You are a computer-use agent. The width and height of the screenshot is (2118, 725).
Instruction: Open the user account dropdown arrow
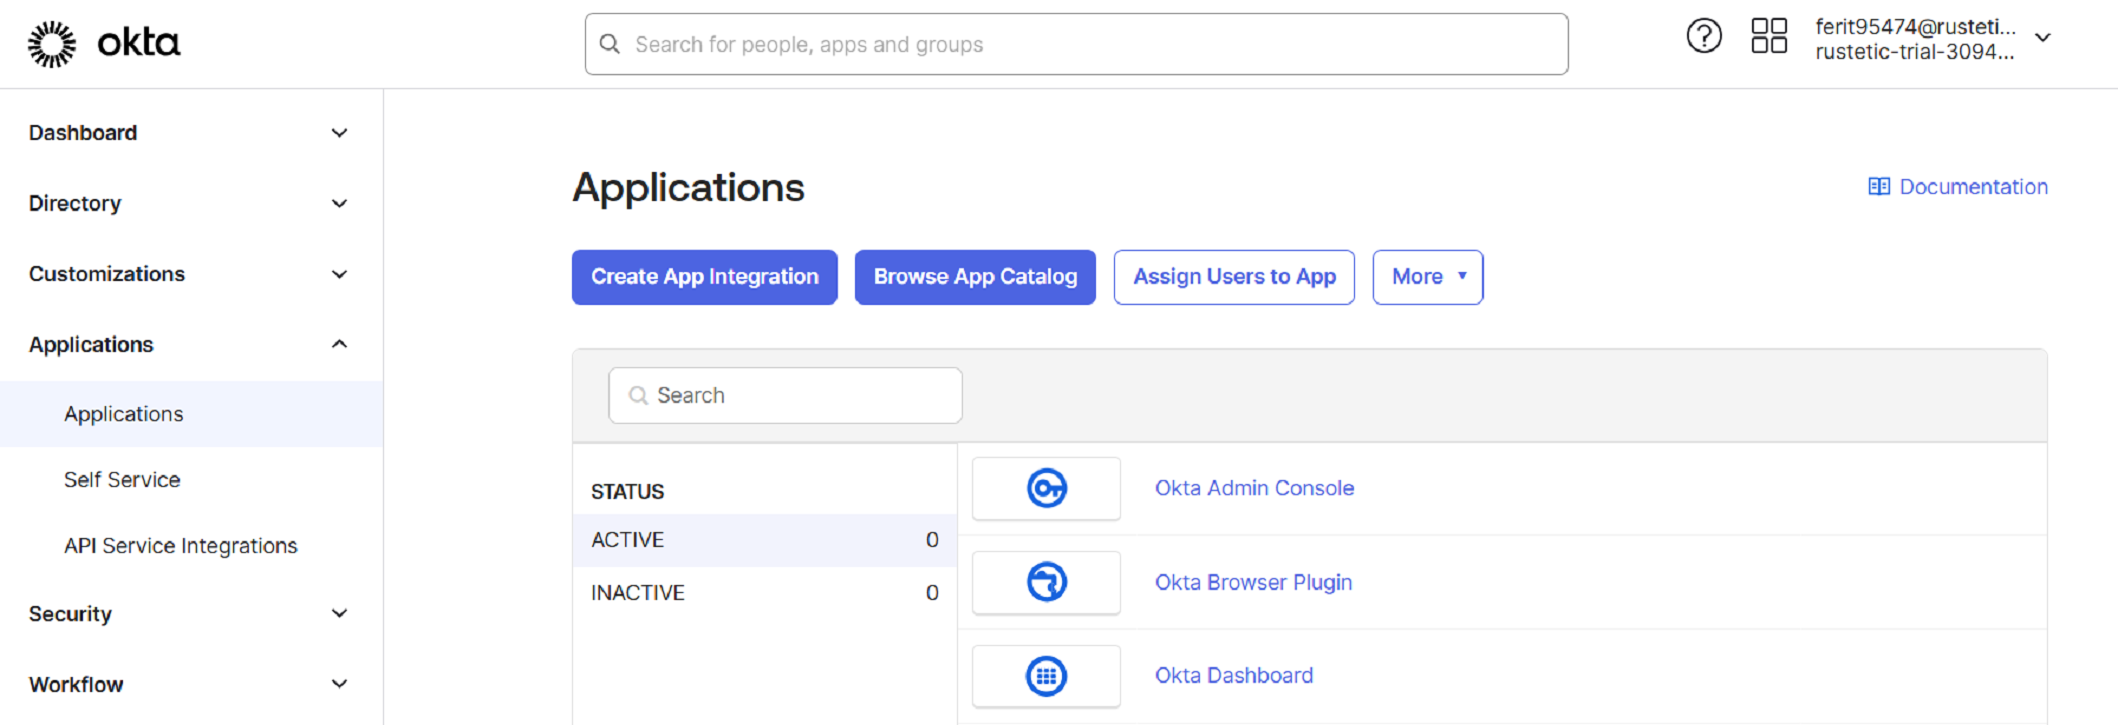point(2043,38)
